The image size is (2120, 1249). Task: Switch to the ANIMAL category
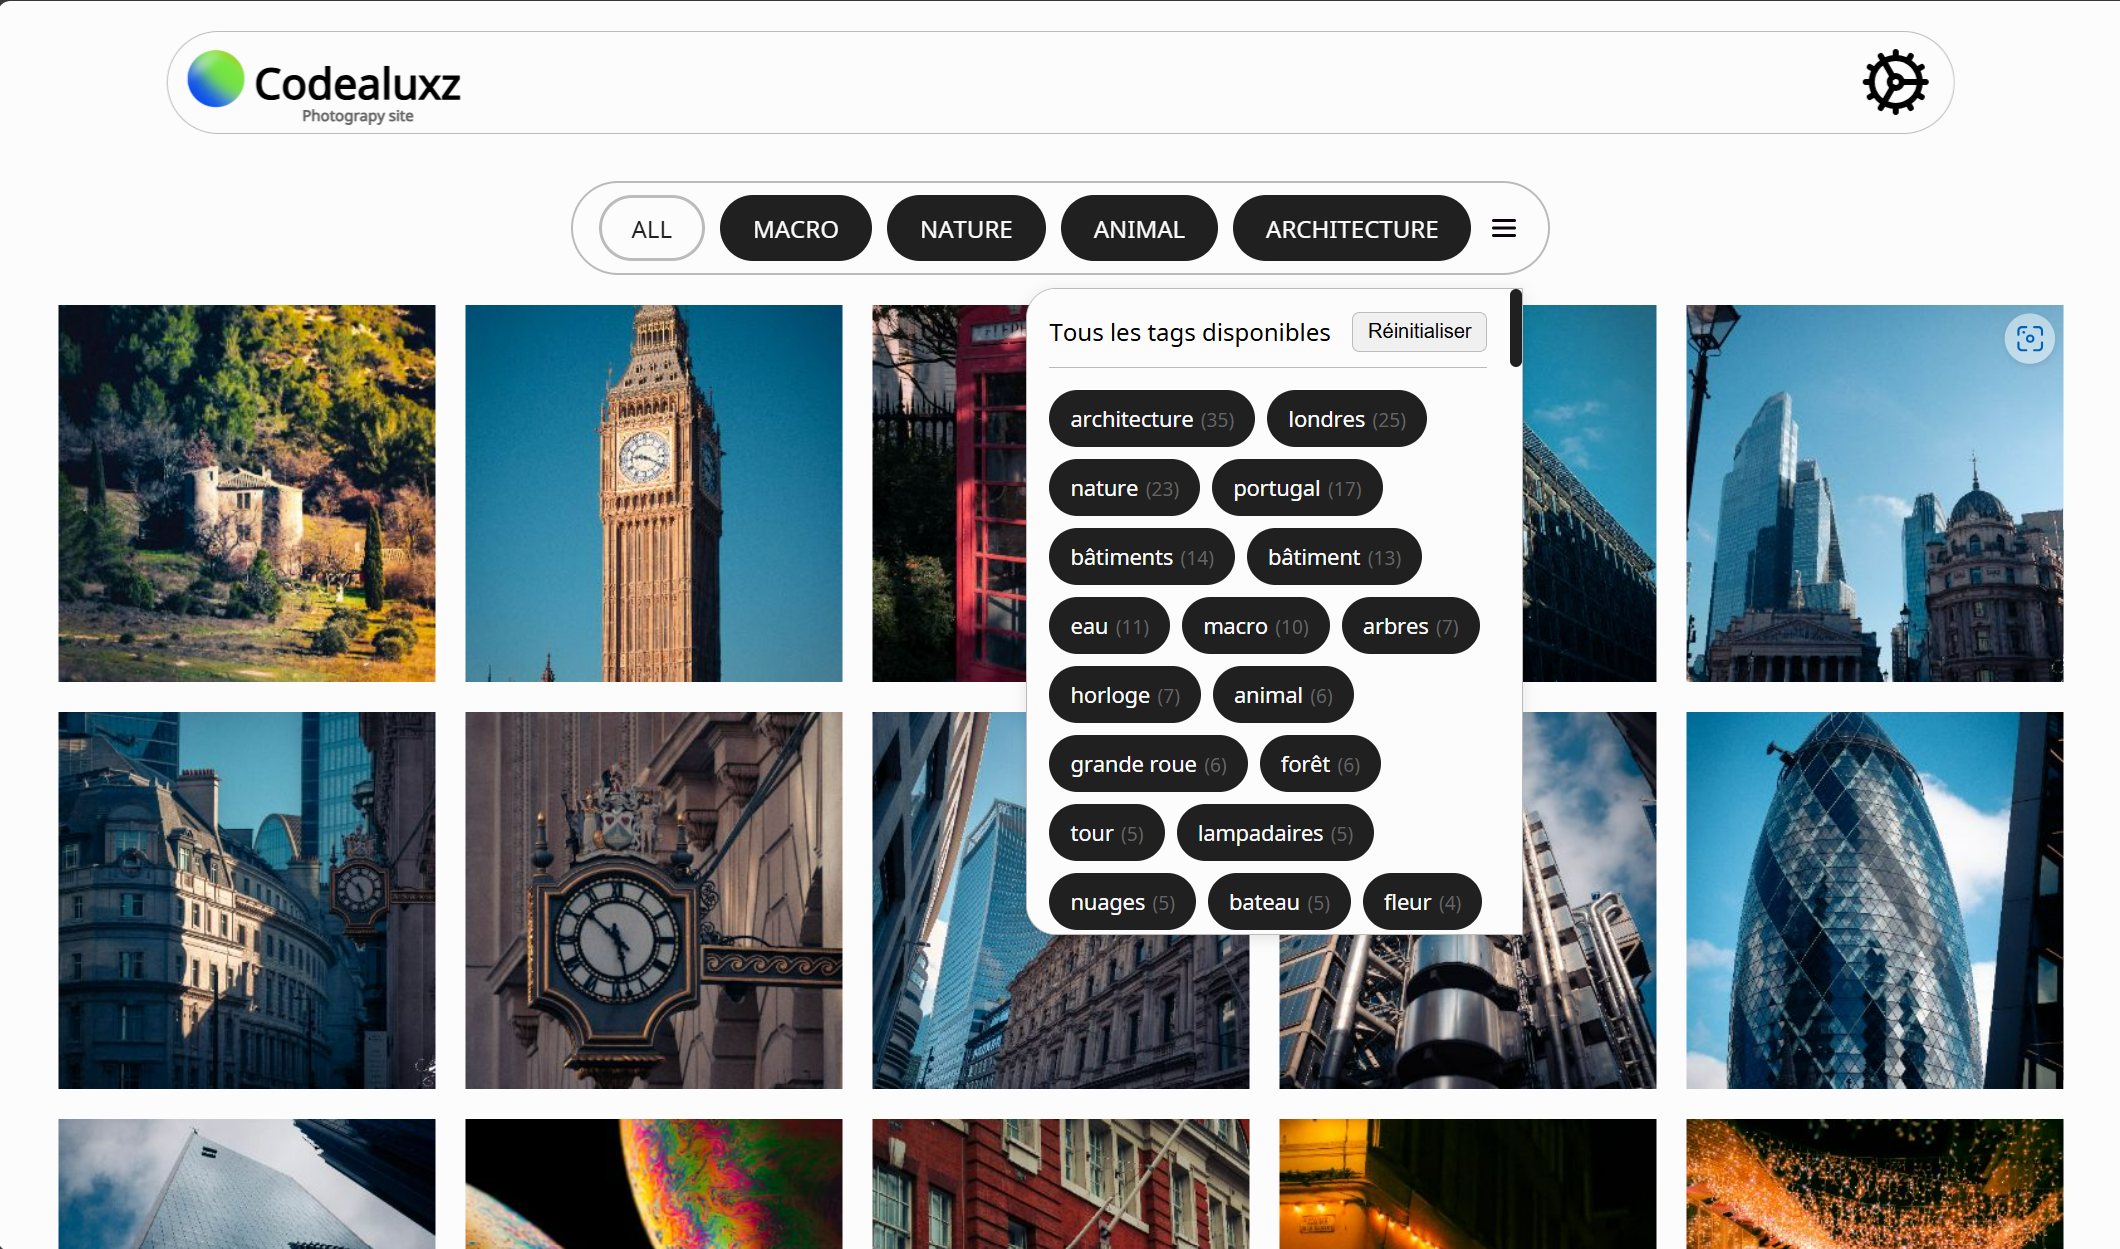(1138, 229)
